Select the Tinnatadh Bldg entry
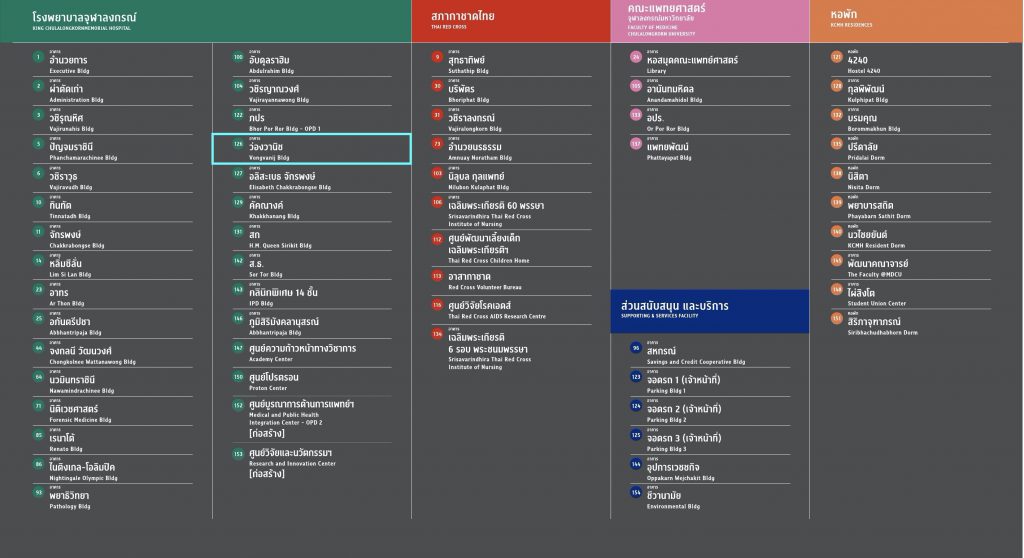Viewport: 1024px width, 558px height. [112, 207]
